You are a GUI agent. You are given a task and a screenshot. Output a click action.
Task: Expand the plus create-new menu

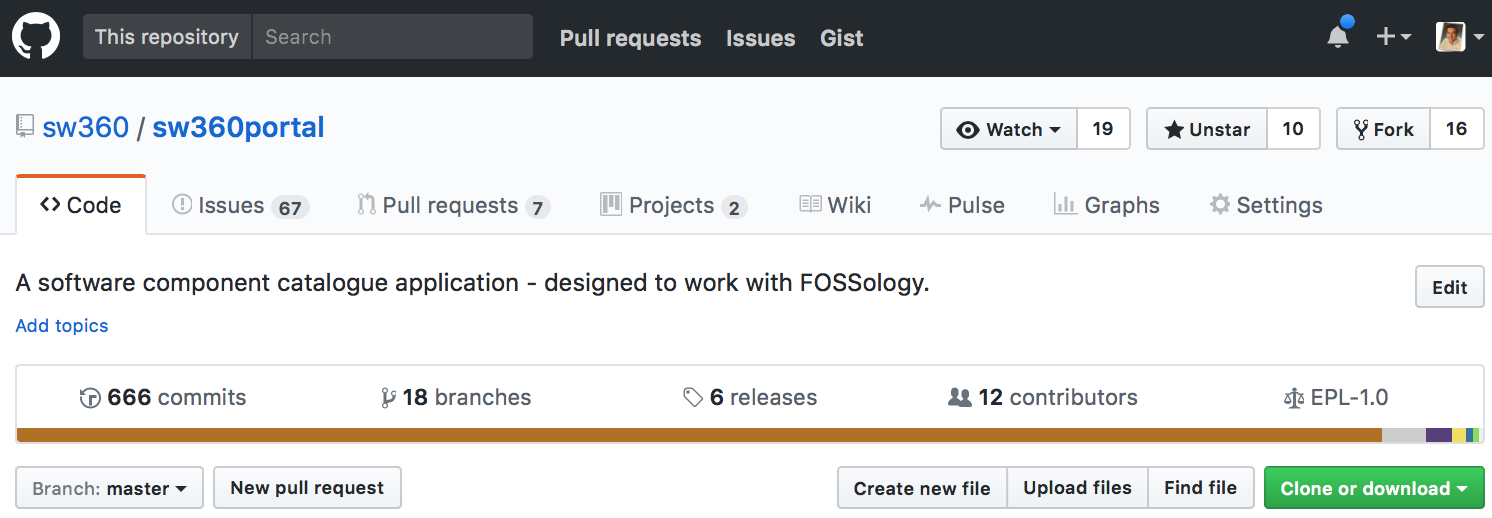pyautogui.click(x=1393, y=37)
